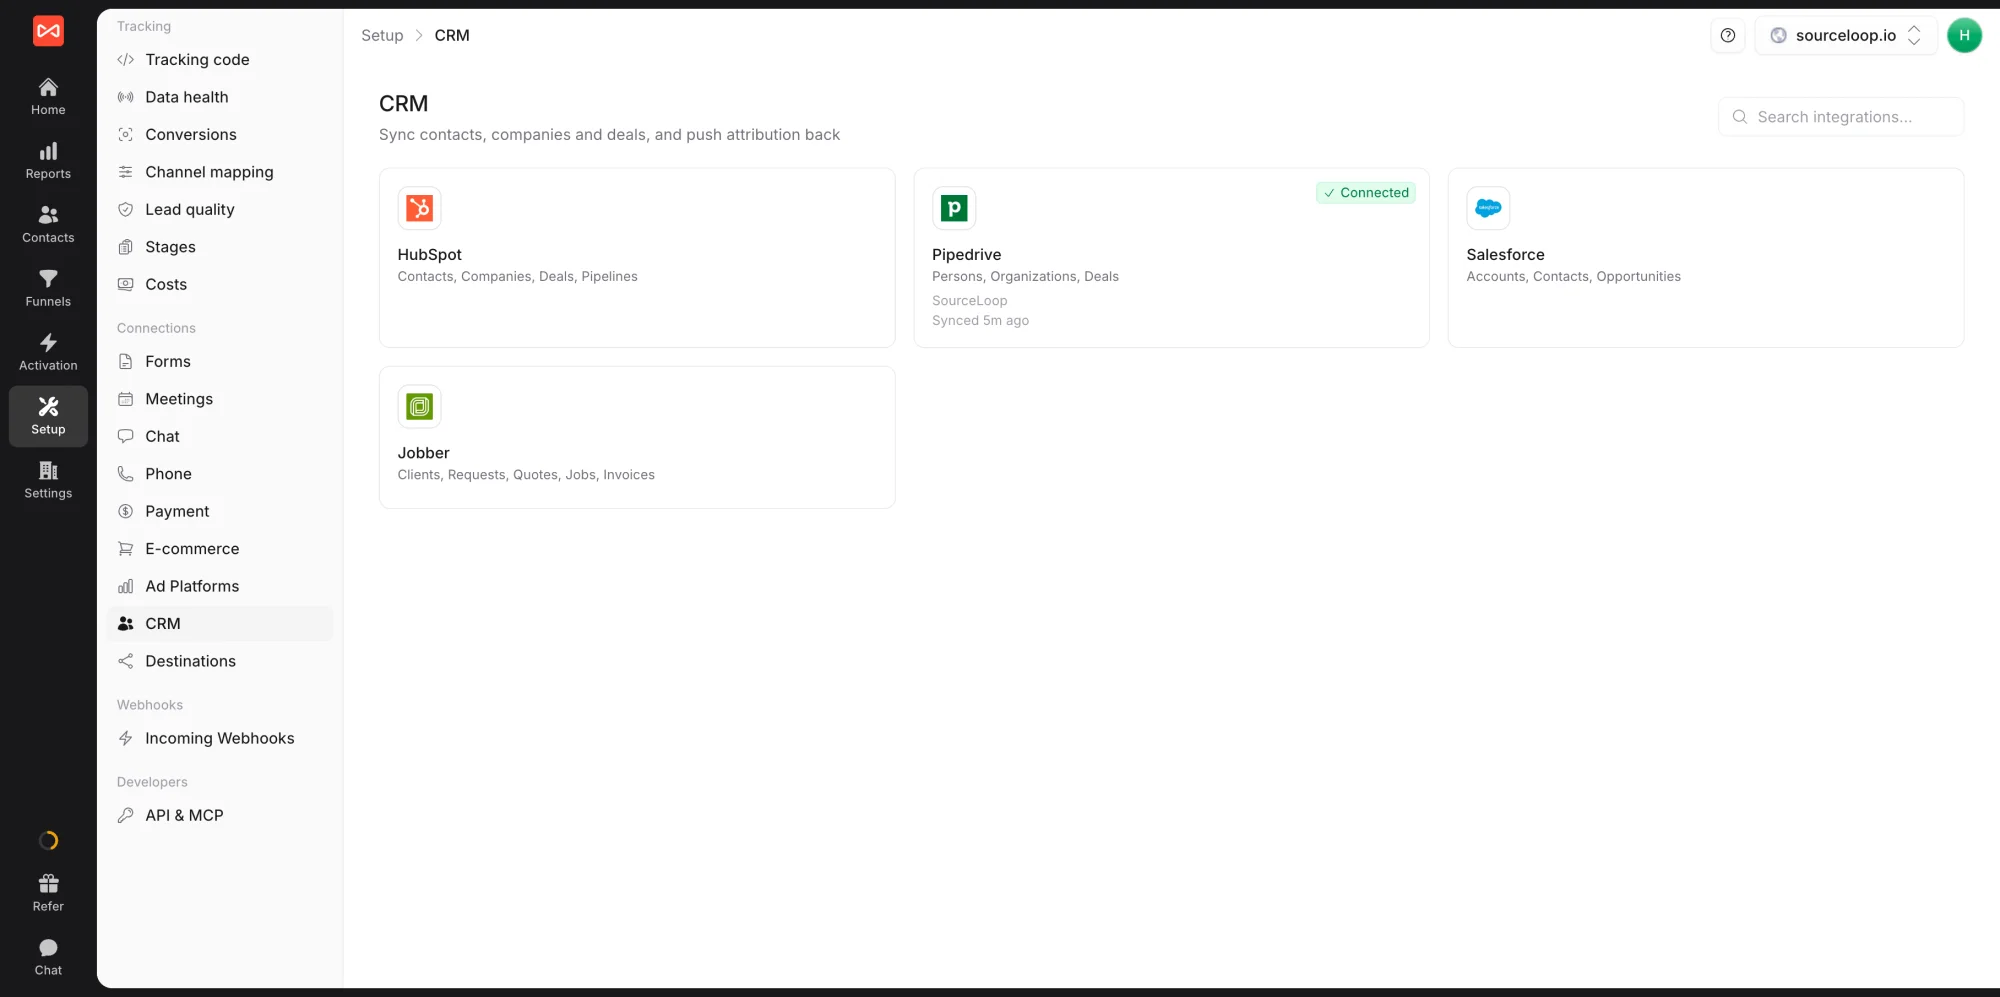Open the Conversions menu item

coord(220,135)
